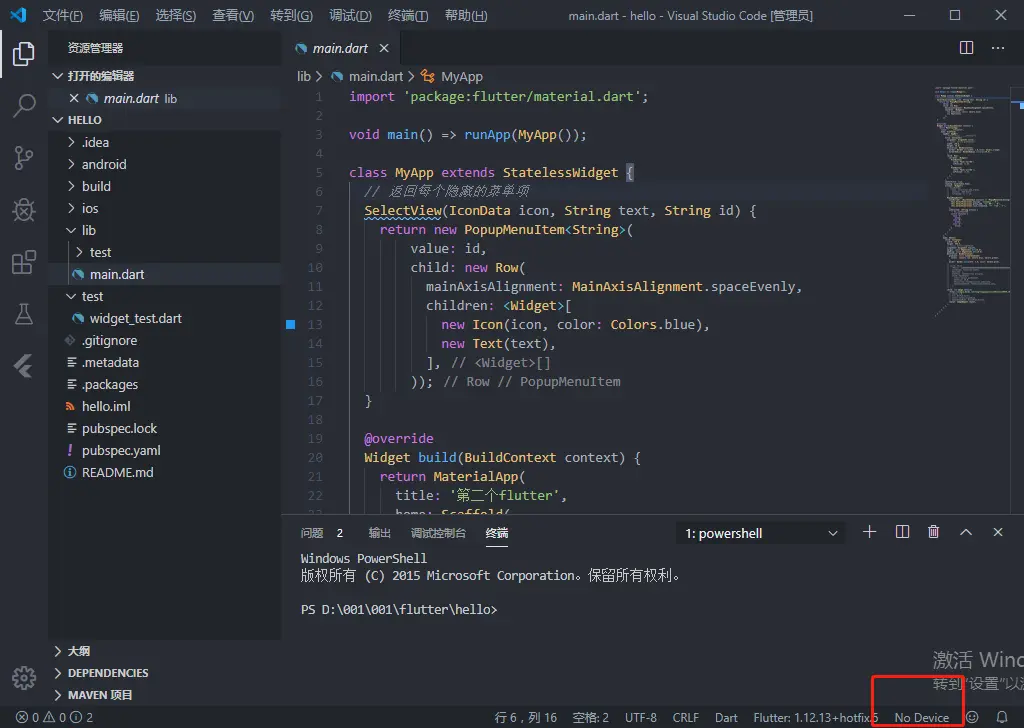Switch to the 问题 panel tab
This screenshot has height=728, width=1024.
[x=315, y=532]
